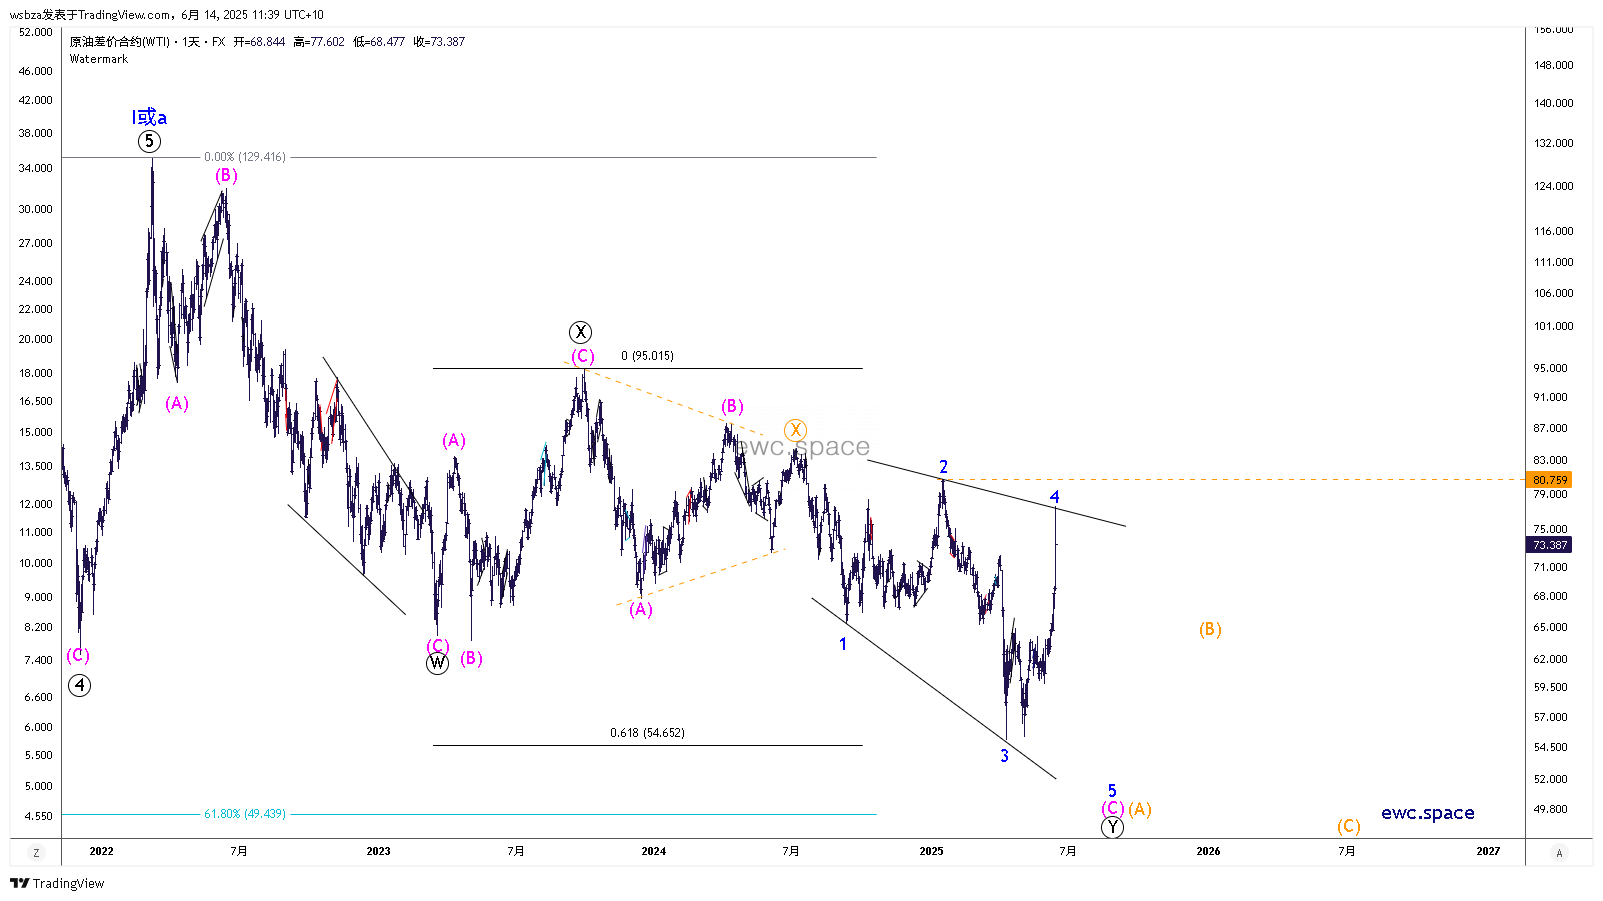Viewport: 1603px width, 901px height.
Task: Click the black circled X above (C)
Action: (x=580, y=332)
